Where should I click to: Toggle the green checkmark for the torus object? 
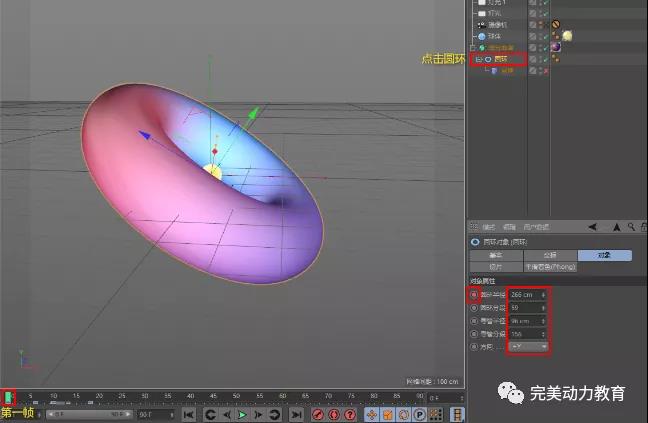click(x=547, y=59)
